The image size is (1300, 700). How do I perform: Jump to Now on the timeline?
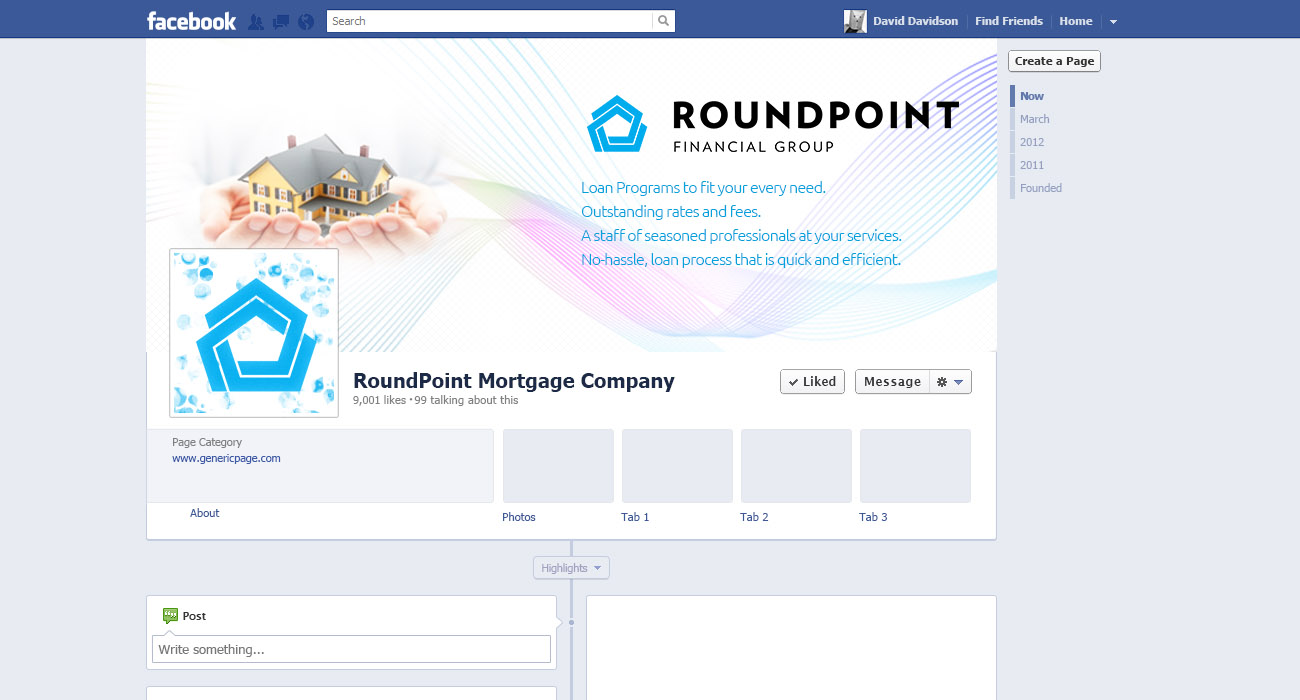point(1031,96)
